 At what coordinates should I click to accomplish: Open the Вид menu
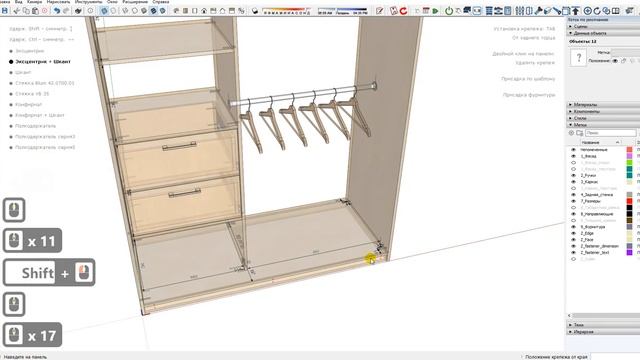pos(19,2)
